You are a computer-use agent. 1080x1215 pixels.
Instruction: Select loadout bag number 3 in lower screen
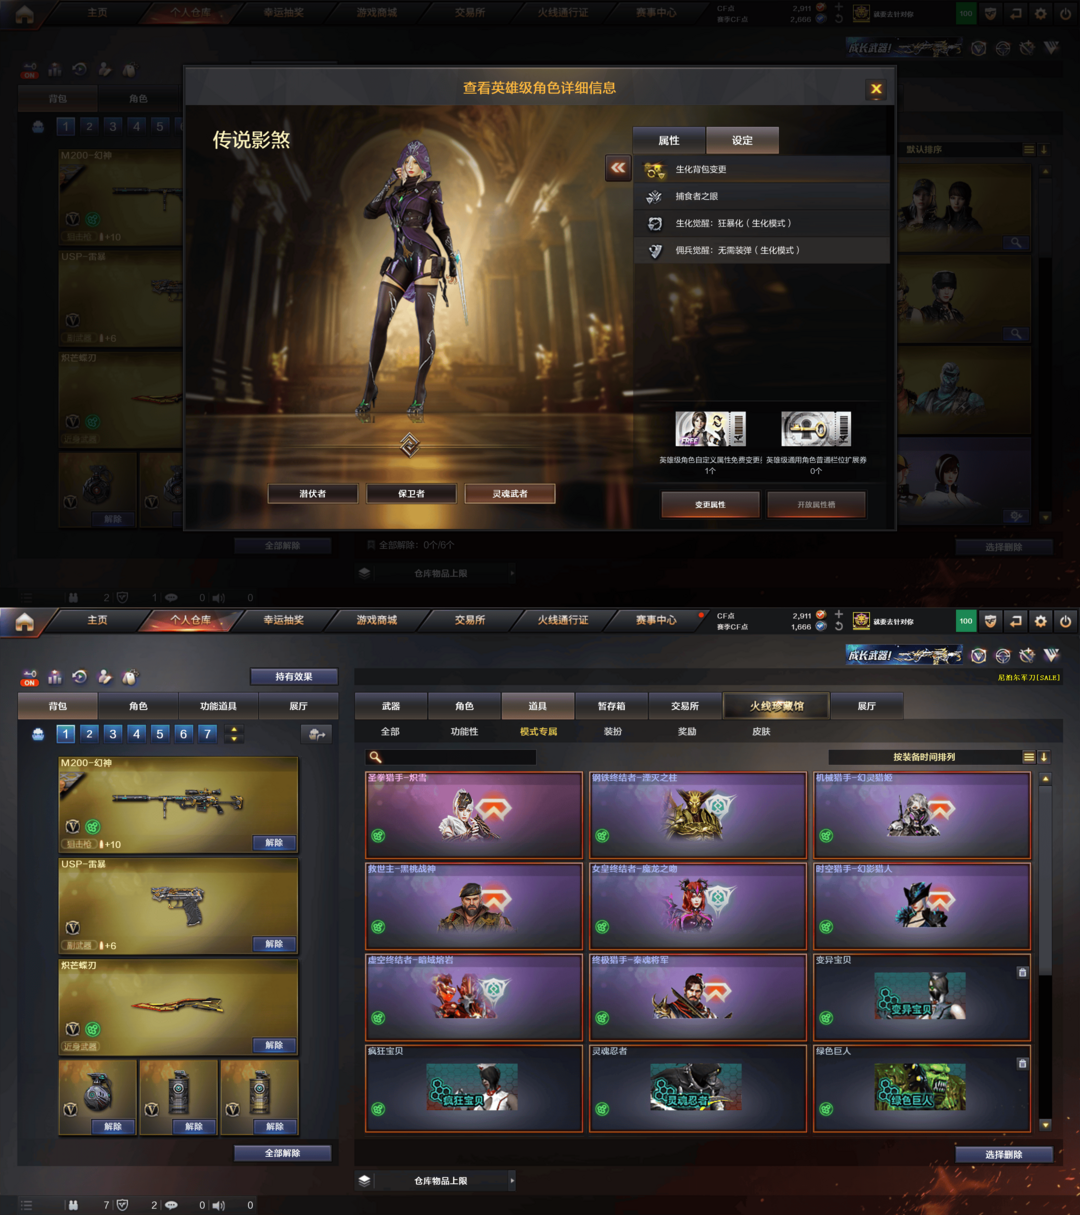pyautogui.click(x=113, y=734)
